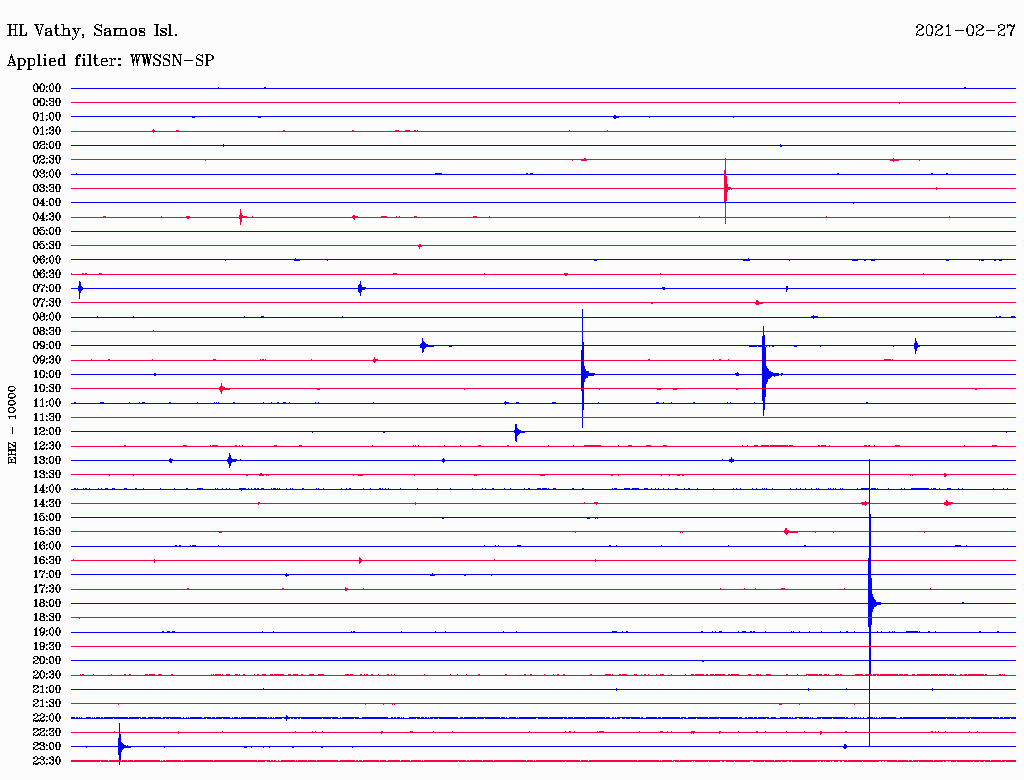Select the 13:30 time label

(46, 474)
